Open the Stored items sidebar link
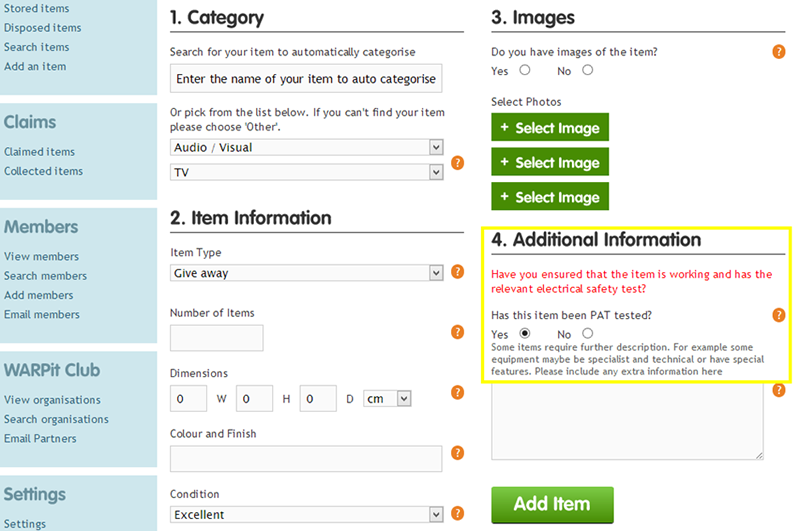Viewport: 800px width, 531px height. pyautogui.click(x=37, y=9)
